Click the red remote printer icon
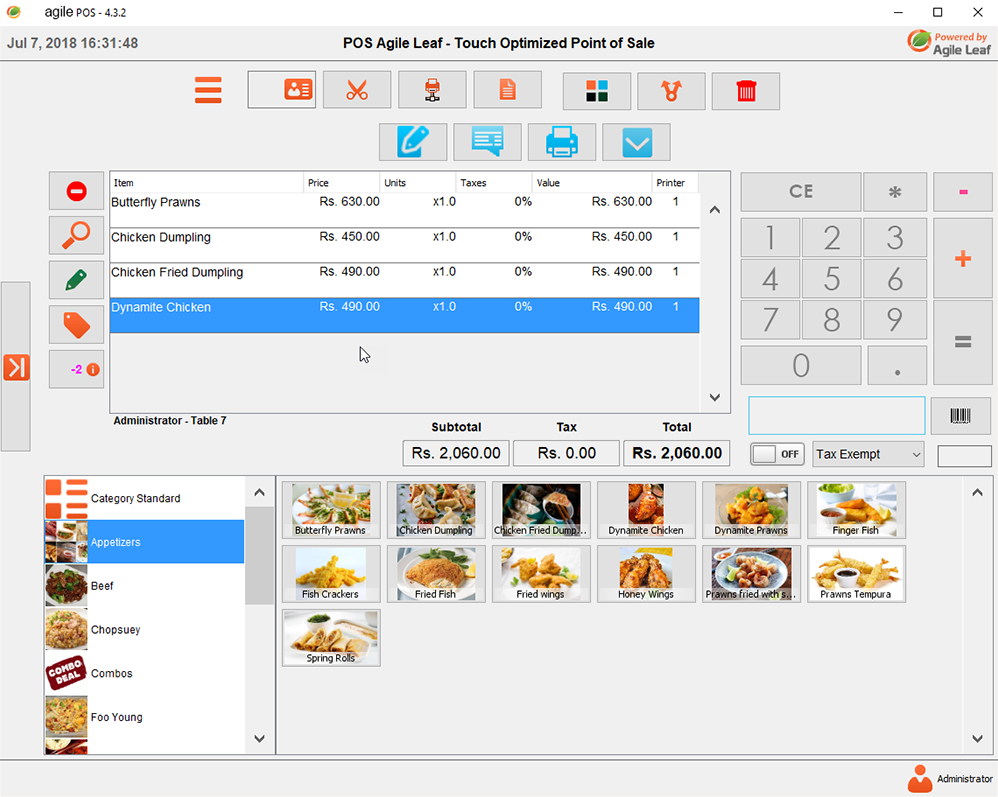 pos(432,90)
